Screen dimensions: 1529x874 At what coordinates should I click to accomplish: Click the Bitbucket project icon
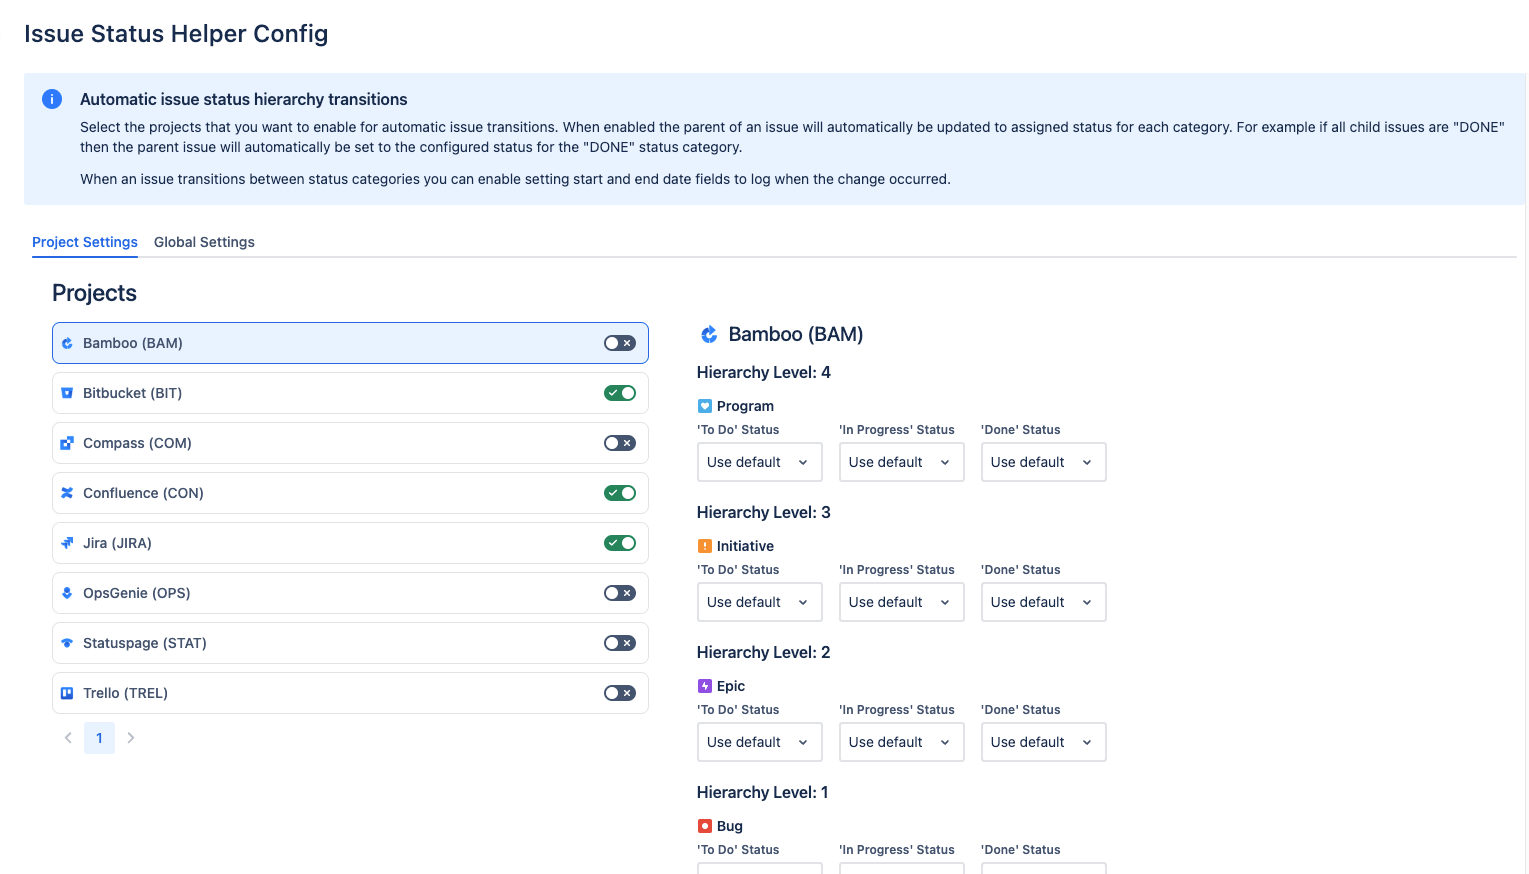click(x=67, y=393)
